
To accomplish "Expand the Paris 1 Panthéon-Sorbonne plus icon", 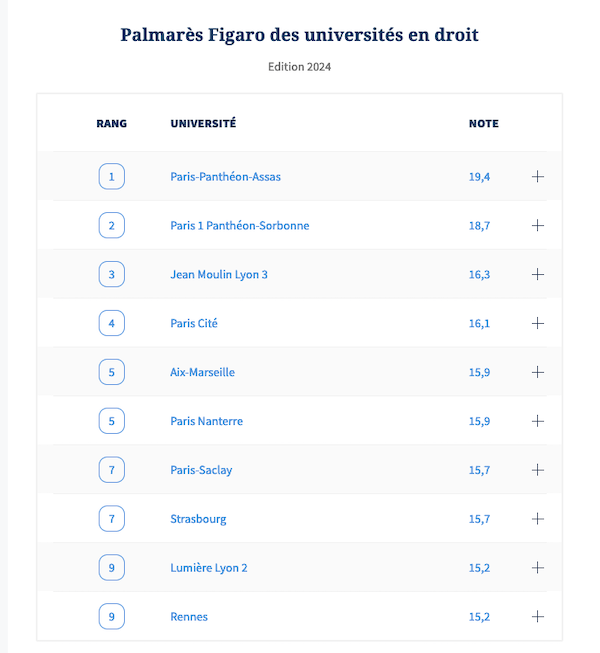I will (x=538, y=226).
